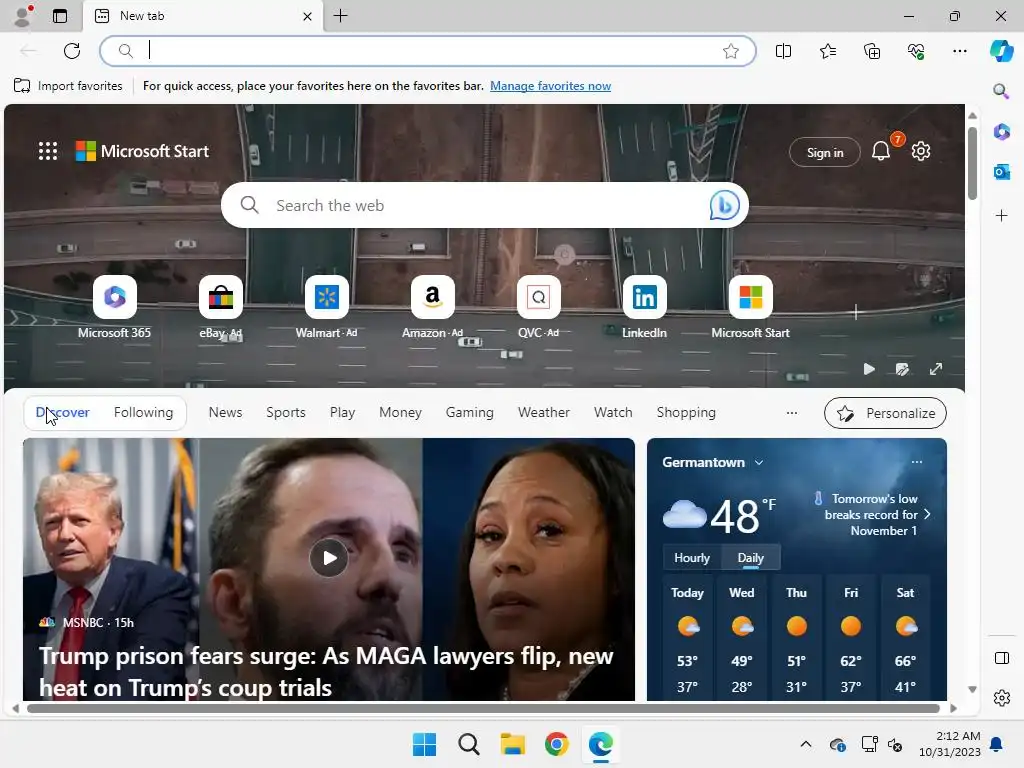Screen dimensions: 1024x768
Task: Play the background video
Action: pyautogui.click(x=869, y=369)
